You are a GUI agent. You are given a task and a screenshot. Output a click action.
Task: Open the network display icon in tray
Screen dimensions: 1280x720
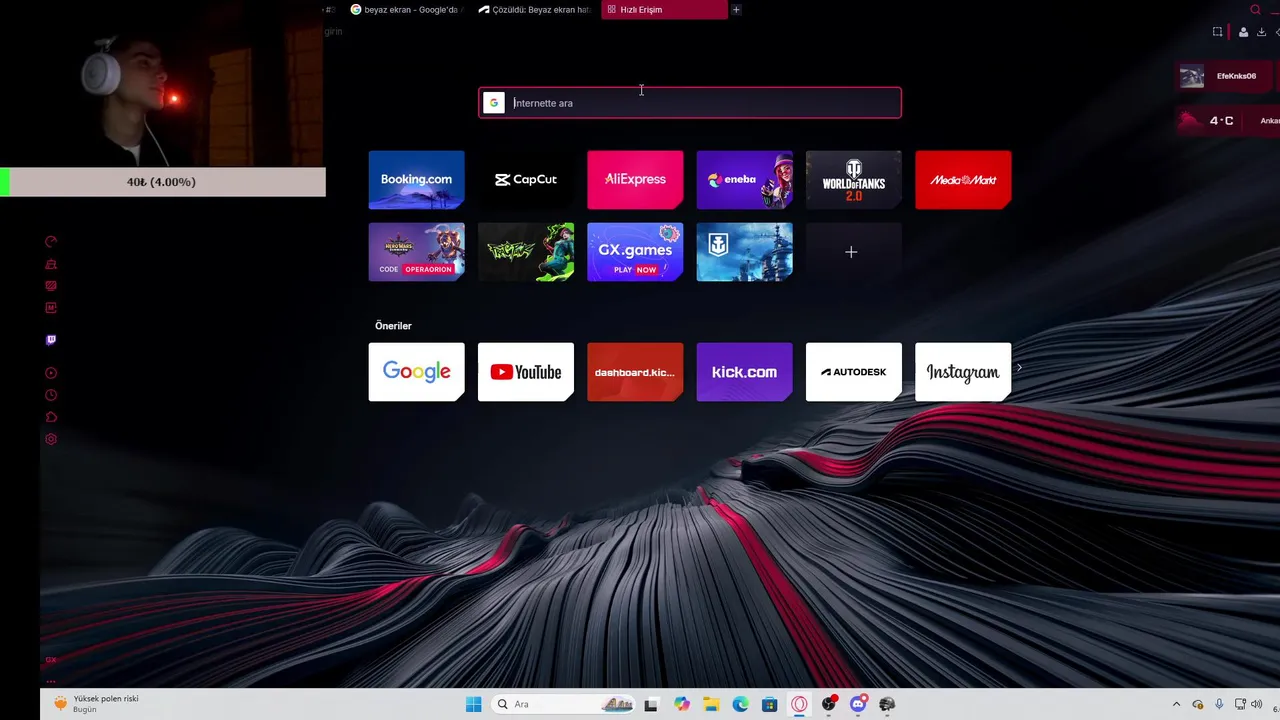pos(1240,704)
